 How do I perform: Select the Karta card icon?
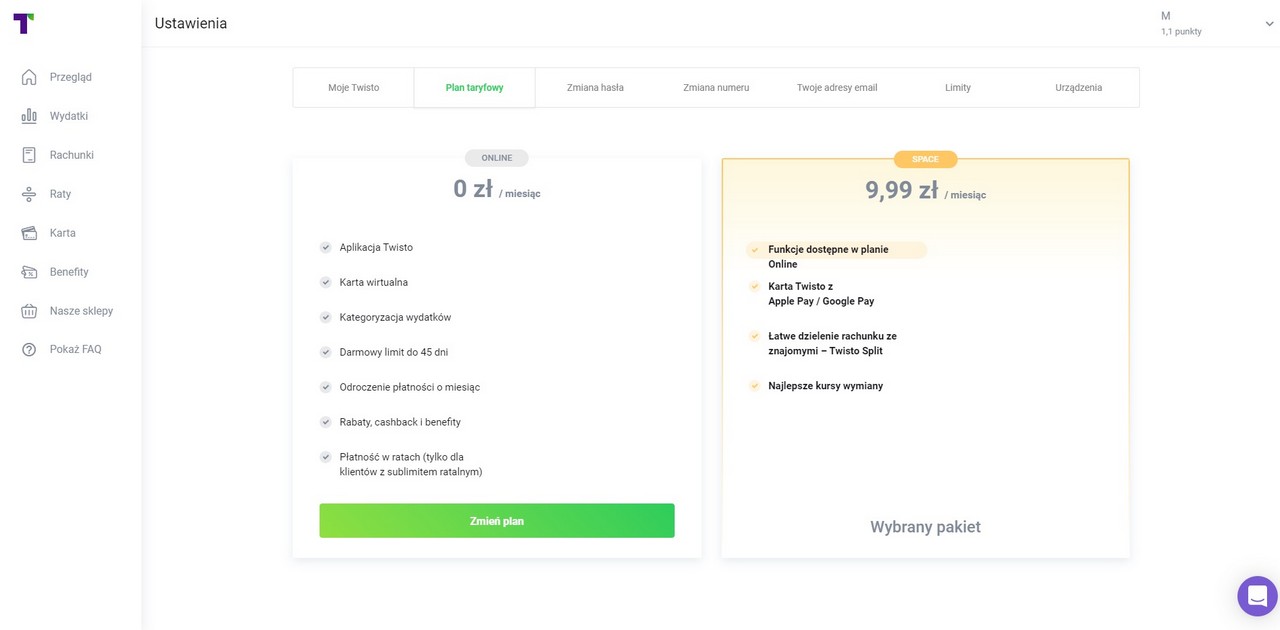(x=29, y=233)
